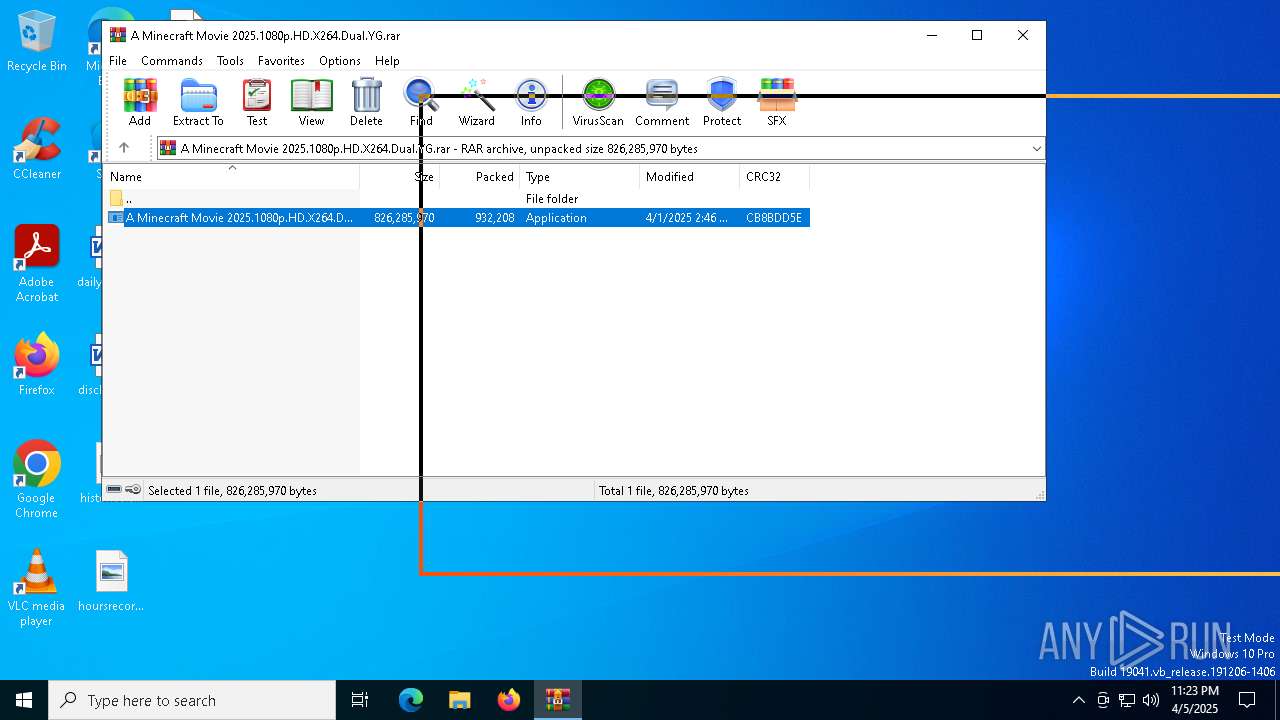Select the A Minecraft Movie application file
The height and width of the screenshot is (720, 1280).
[457, 218]
